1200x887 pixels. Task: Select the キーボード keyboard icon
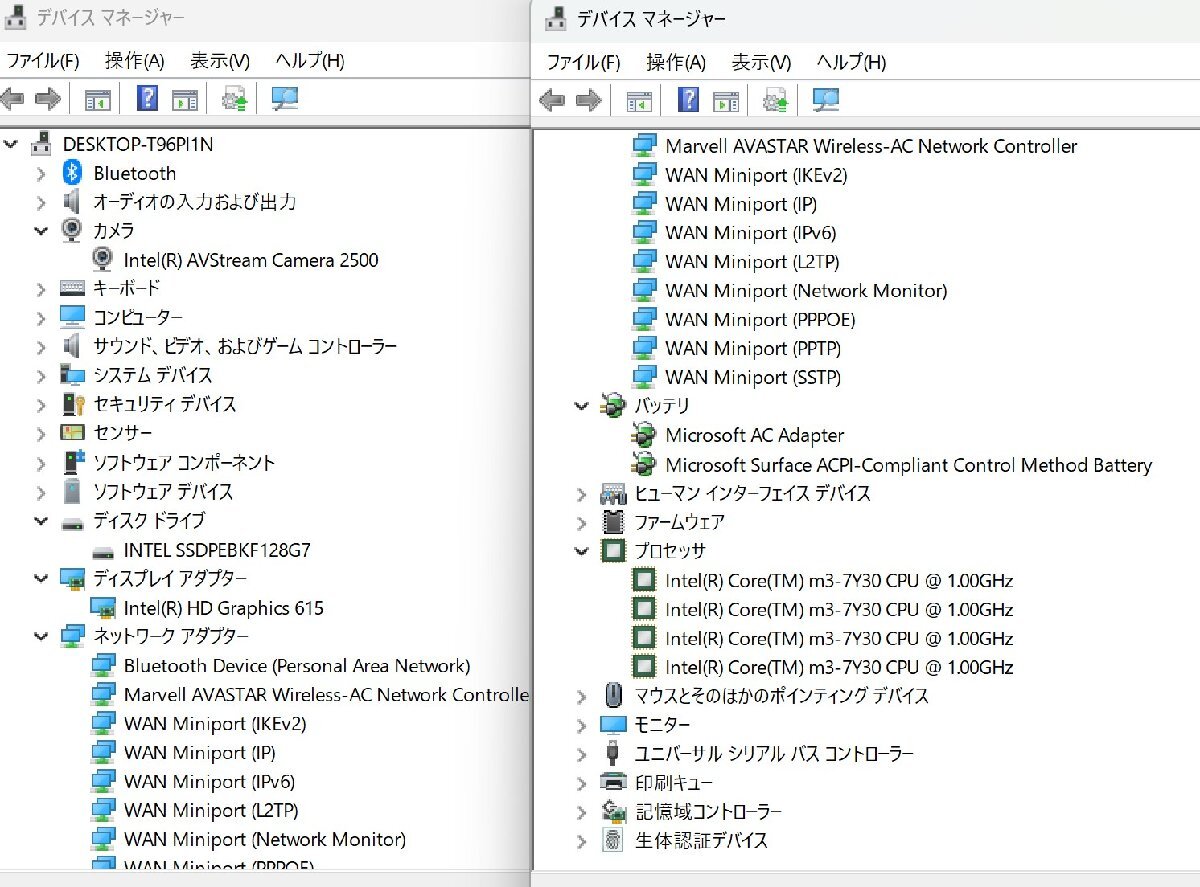(x=72, y=288)
